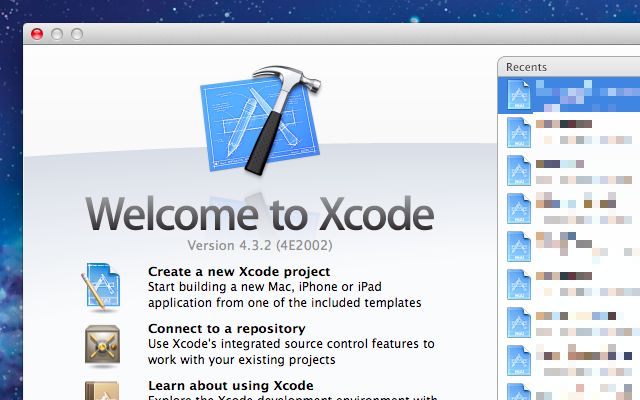Open "Learn about using Xcode" title
Screen dimensions: 640x400
pos(231,385)
